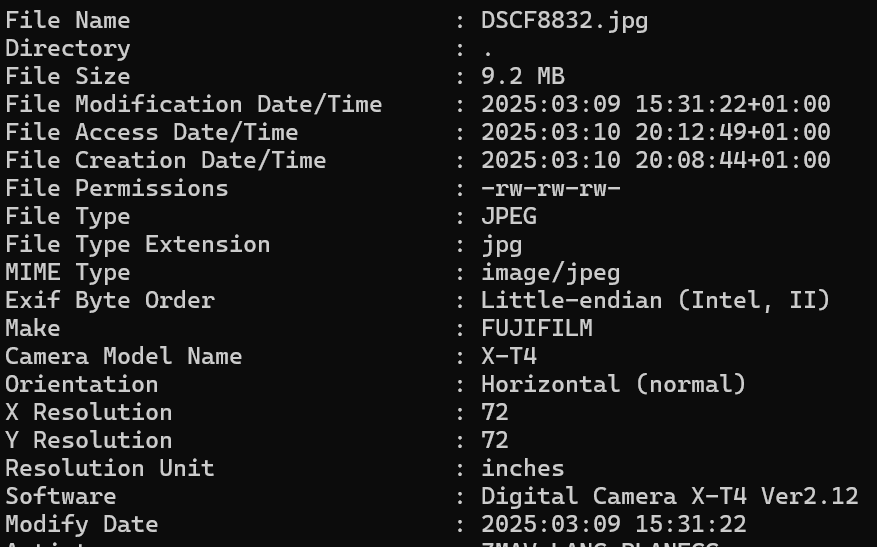This screenshot has height=547, width=877.
Task: Click the camera model value X-T4
Action: [x=508, y=356]
